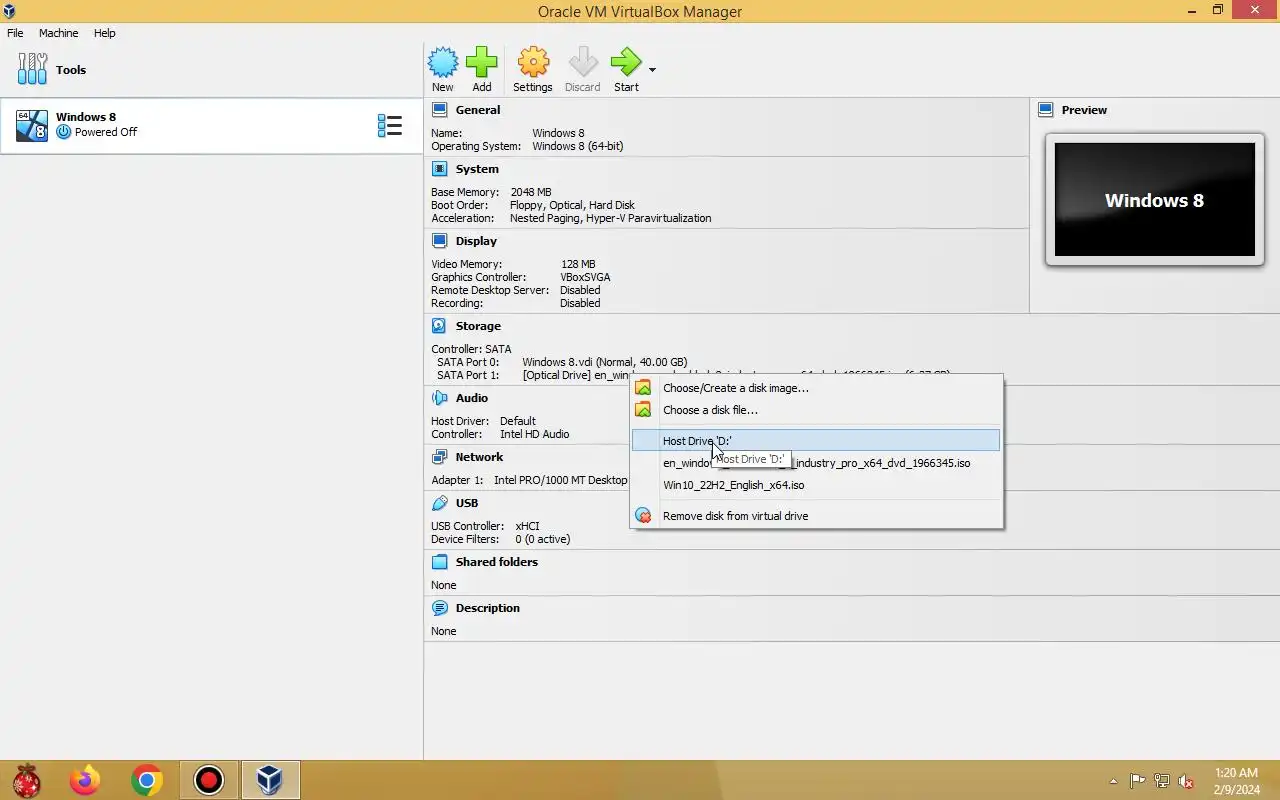
Task: Click the Storage section heading link
Action: click(x=478, y=326)
